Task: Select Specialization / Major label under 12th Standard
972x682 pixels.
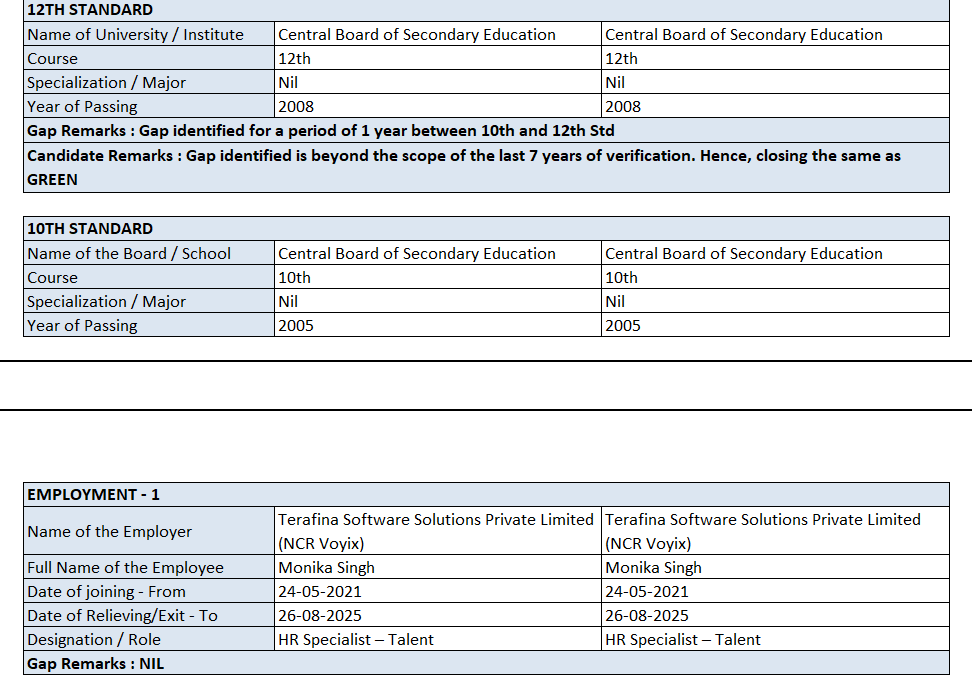Action: click(x=106, y=82)
